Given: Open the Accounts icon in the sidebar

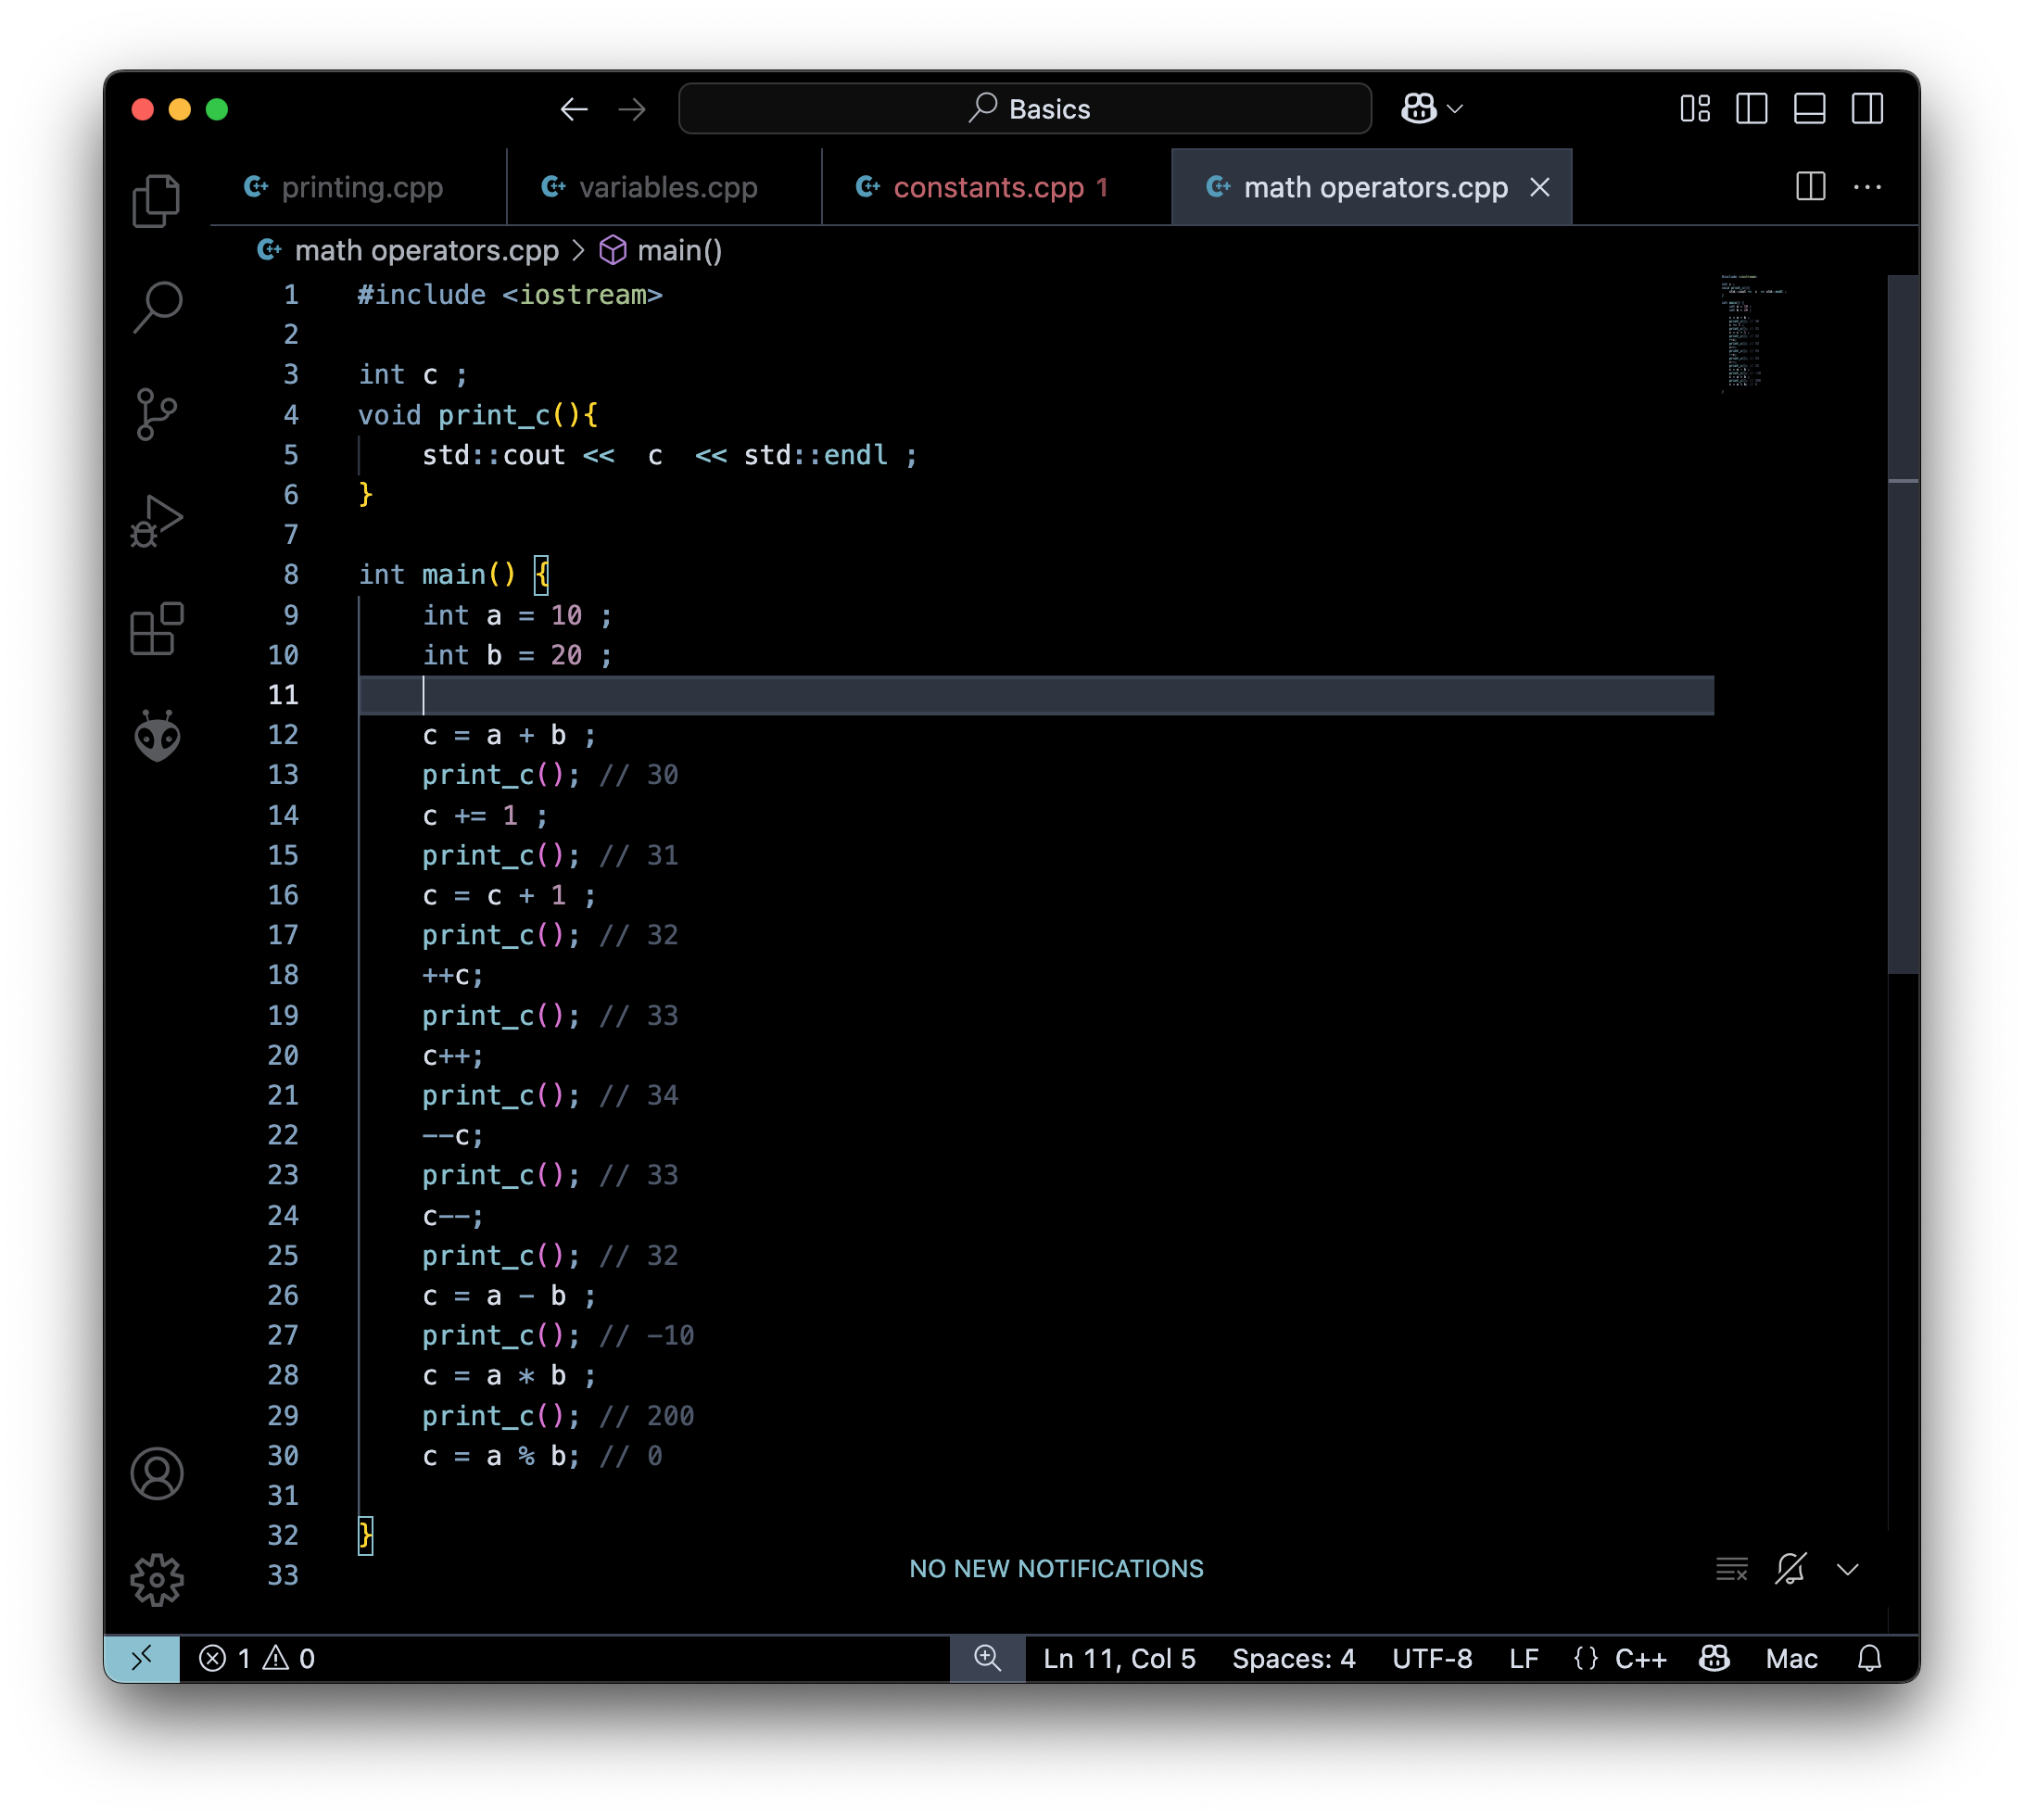Looking at the screenshot, I should click(157, 1474).
